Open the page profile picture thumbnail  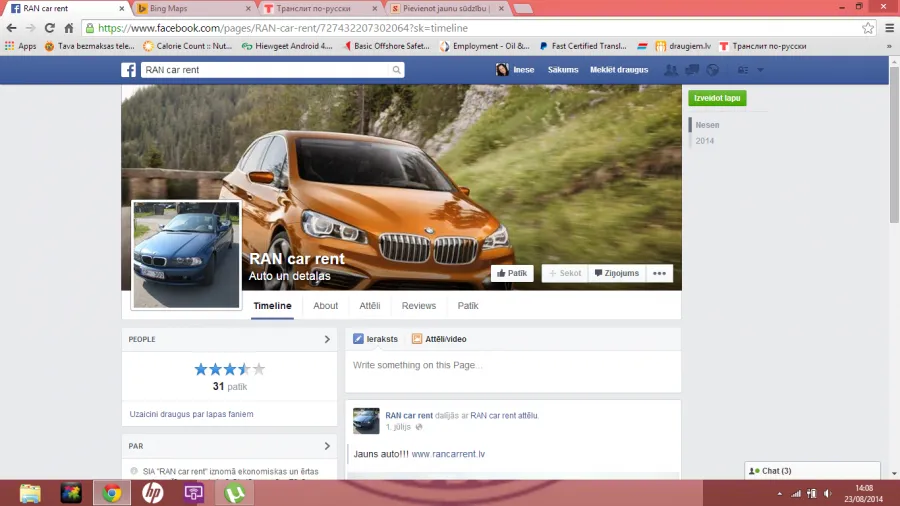(187, 255)
